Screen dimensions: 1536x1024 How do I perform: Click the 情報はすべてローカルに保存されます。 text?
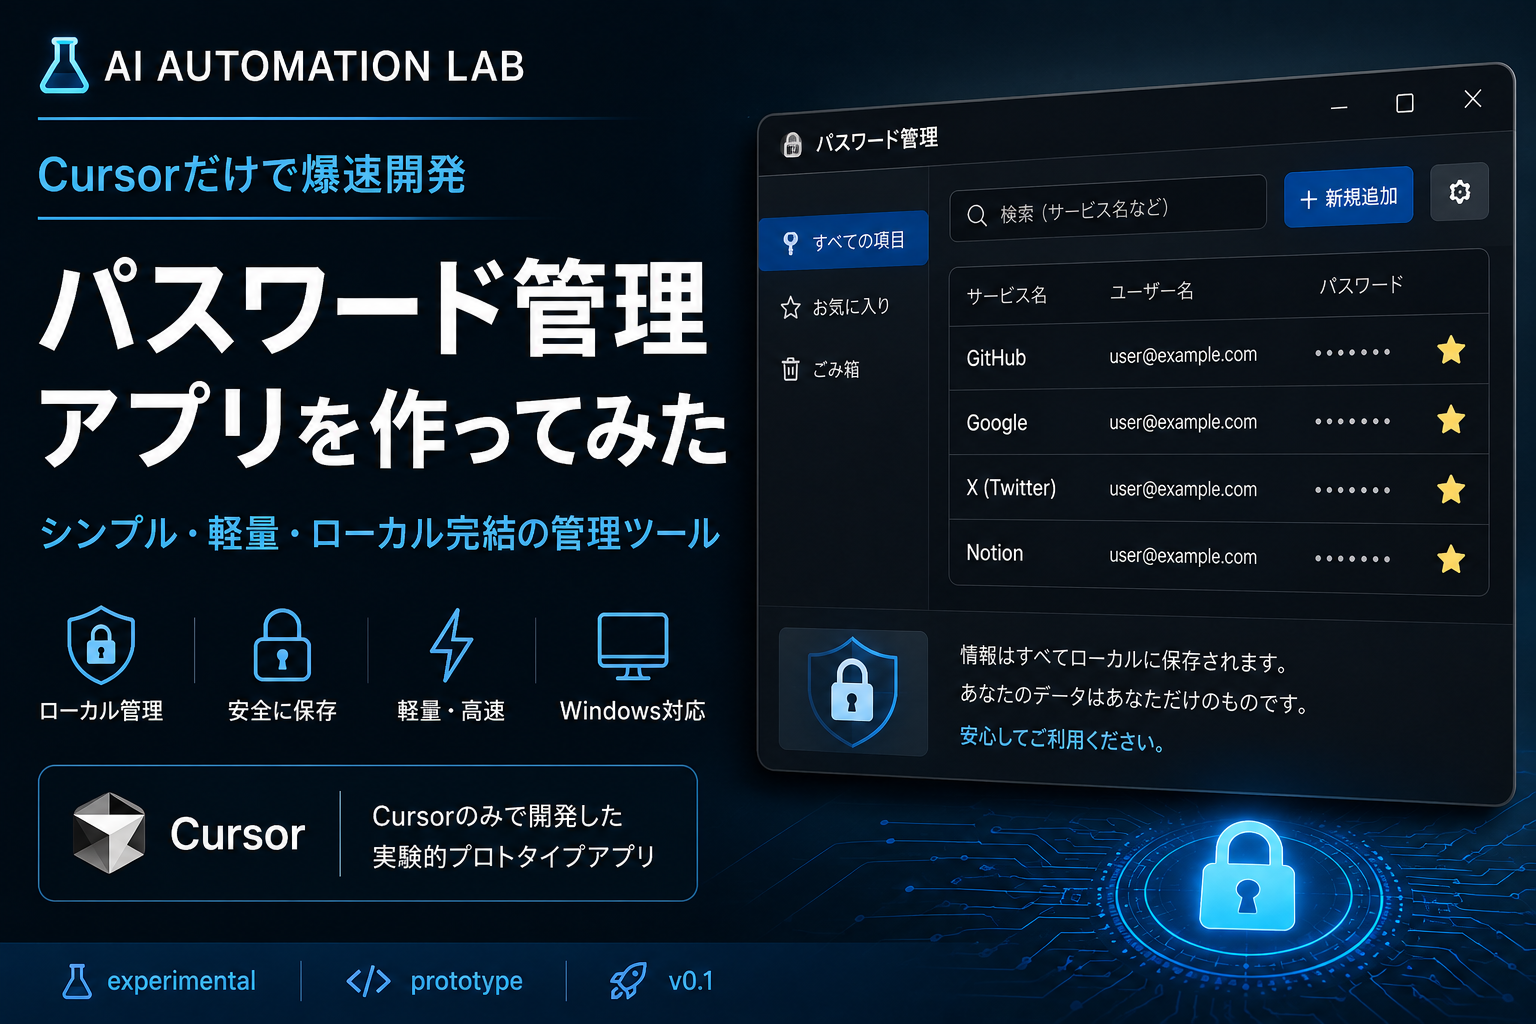point(1126,659)
